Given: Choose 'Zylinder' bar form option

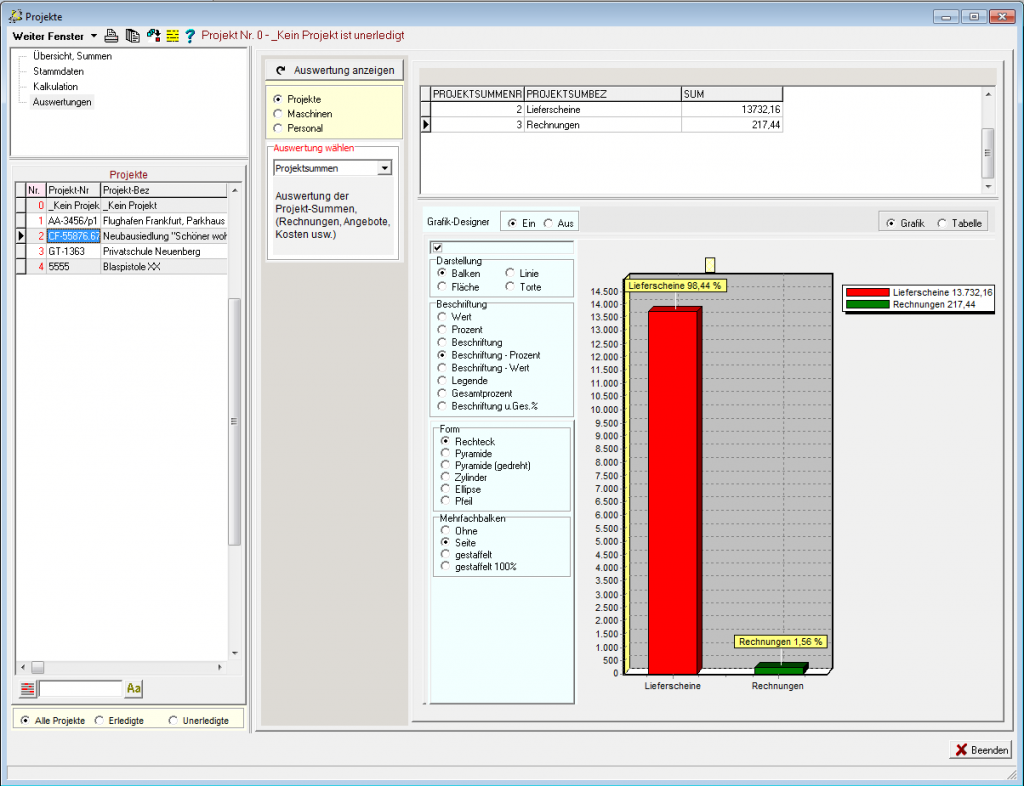Looking at the screenshot, I should pyautogui.click(x=446, y=478).
